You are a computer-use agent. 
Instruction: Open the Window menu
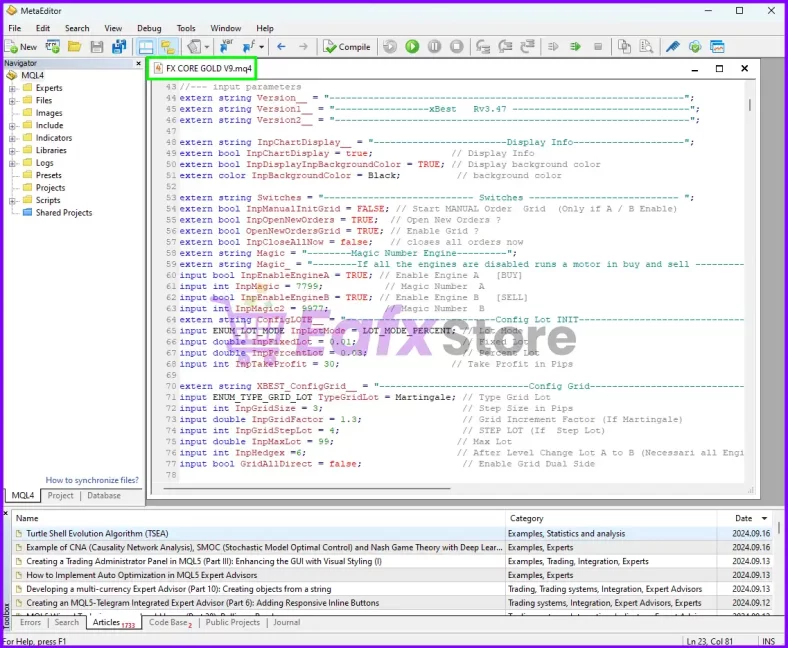(x=226, y=28)
